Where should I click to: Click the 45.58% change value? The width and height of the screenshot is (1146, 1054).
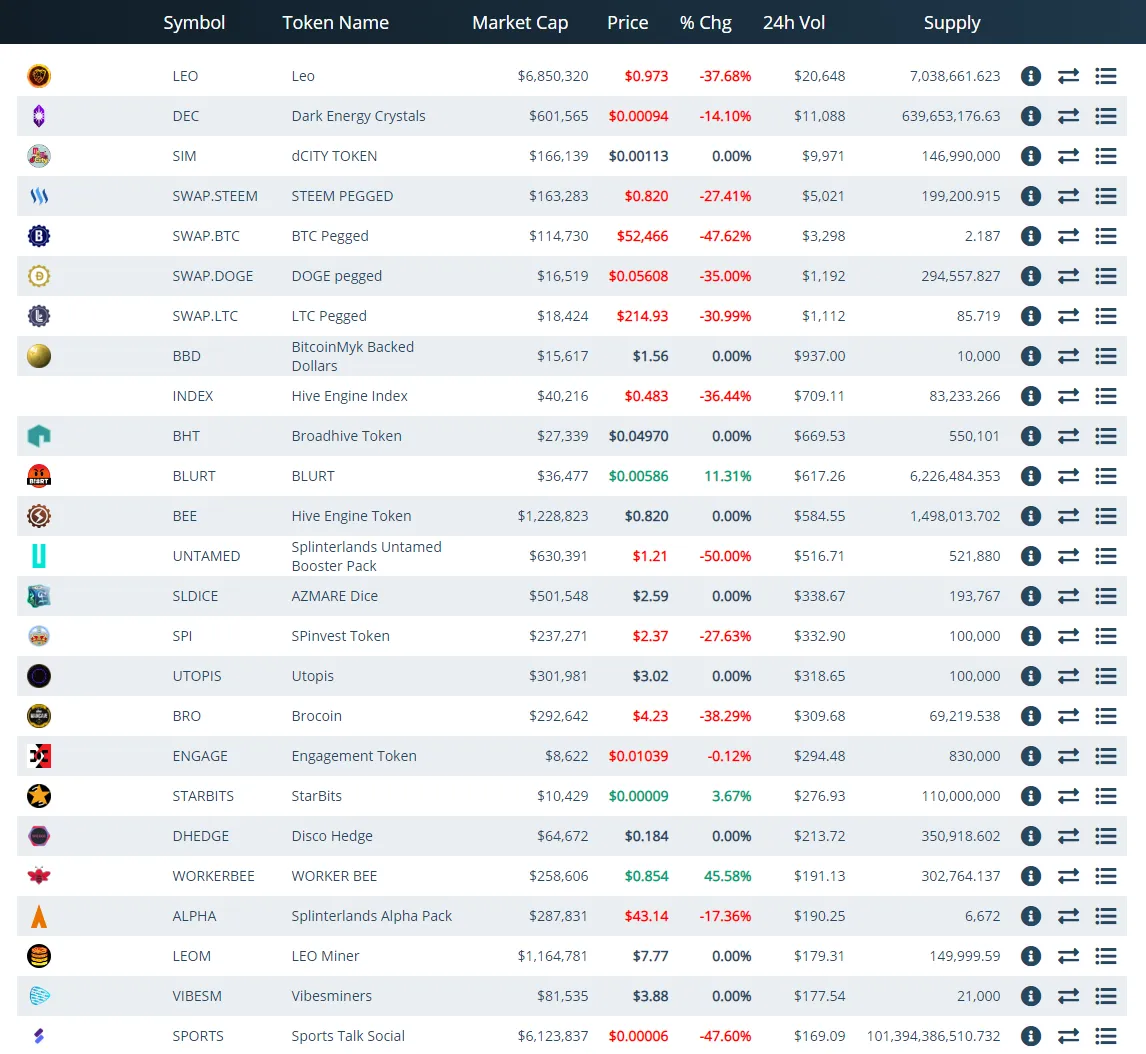[727, 876]
